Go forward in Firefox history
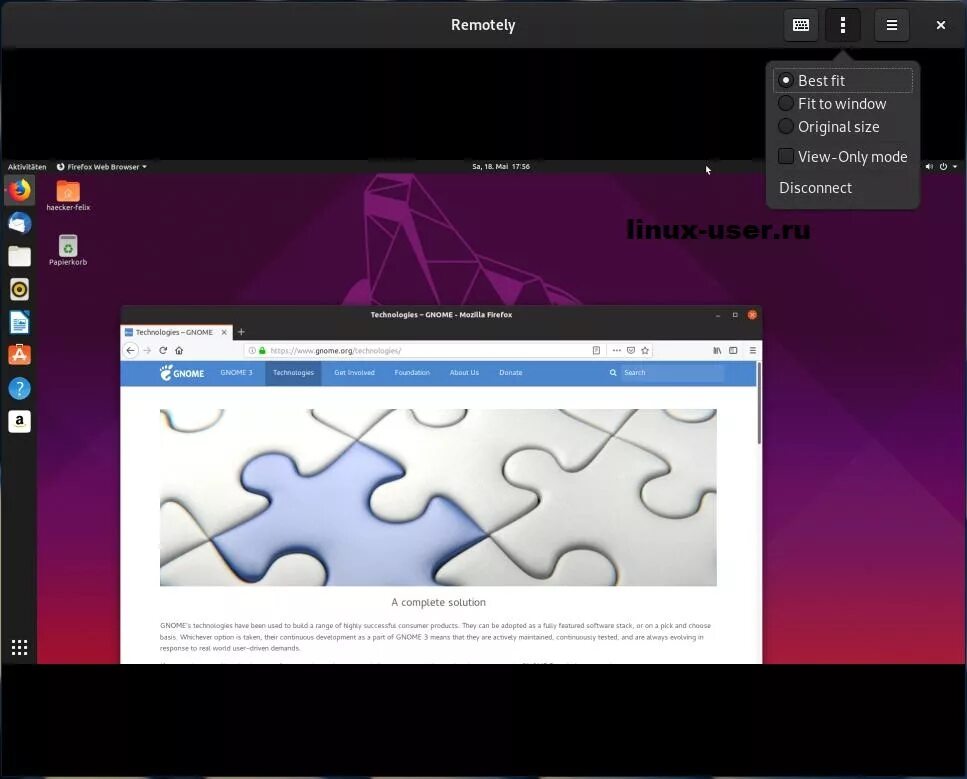 tap(147, 350)
